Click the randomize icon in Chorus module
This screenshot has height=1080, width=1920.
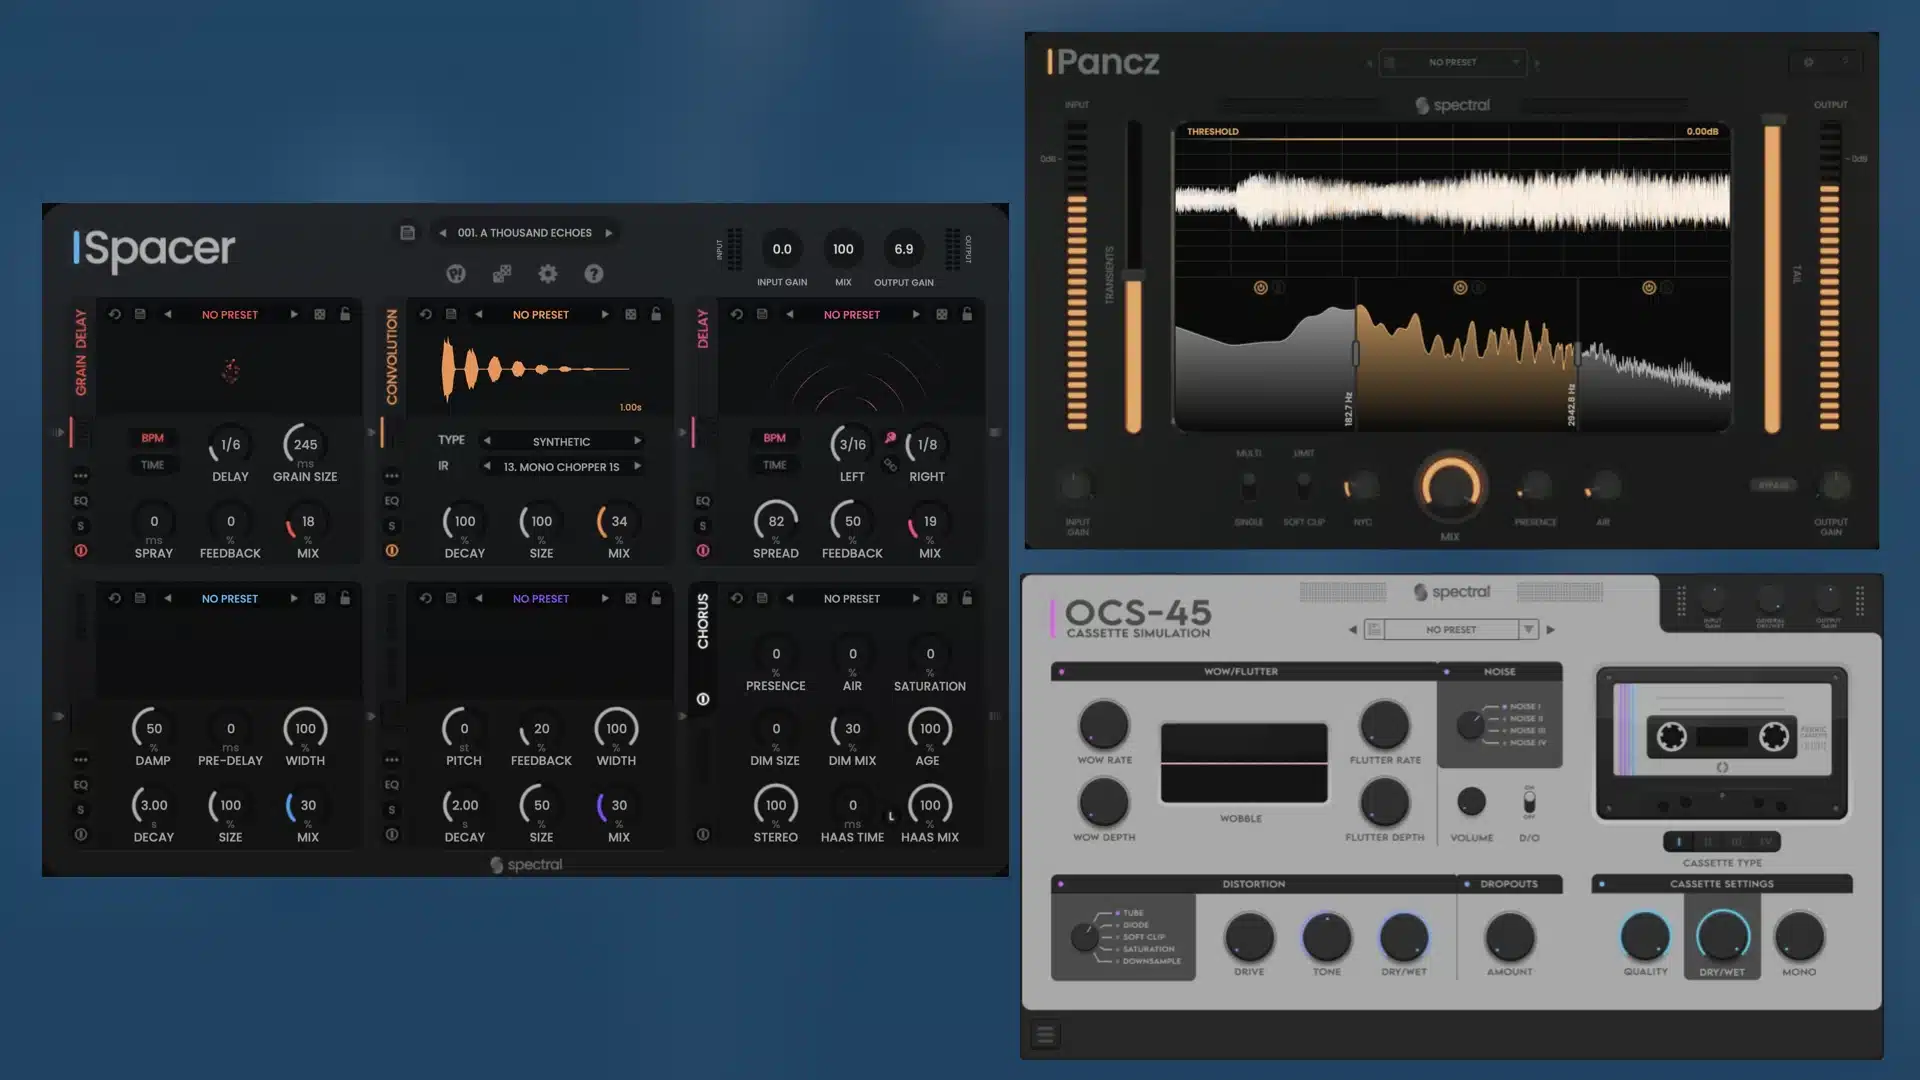pos(942,598)
